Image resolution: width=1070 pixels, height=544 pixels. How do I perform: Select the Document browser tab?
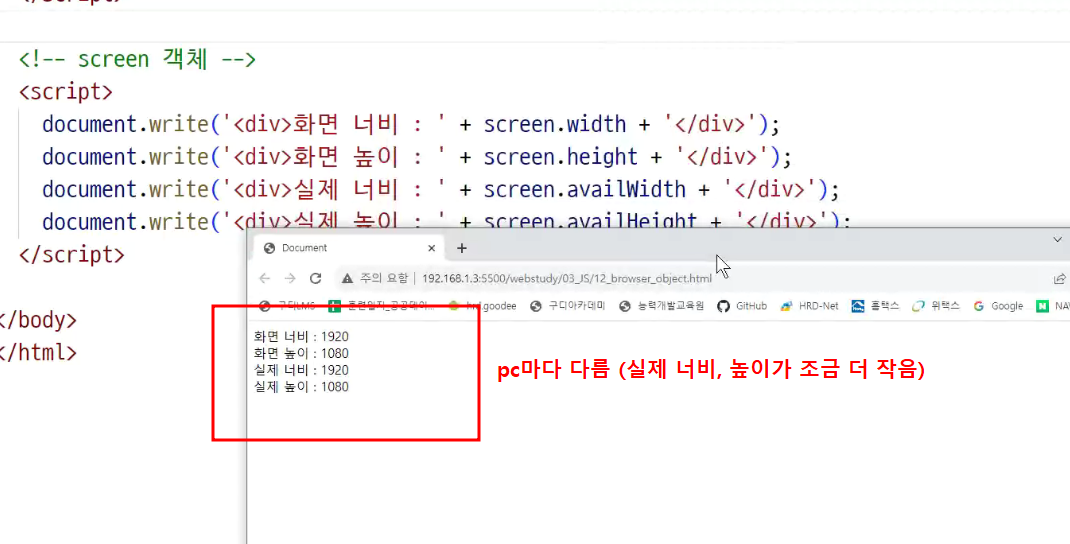(x=349, y=248)
